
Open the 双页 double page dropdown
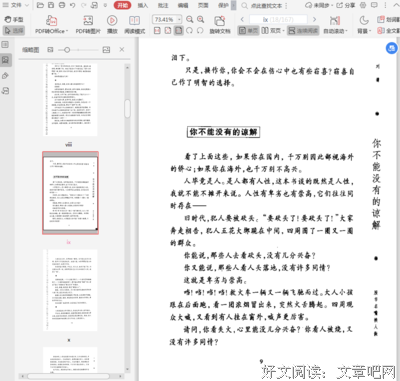click(x=273, y=31)
